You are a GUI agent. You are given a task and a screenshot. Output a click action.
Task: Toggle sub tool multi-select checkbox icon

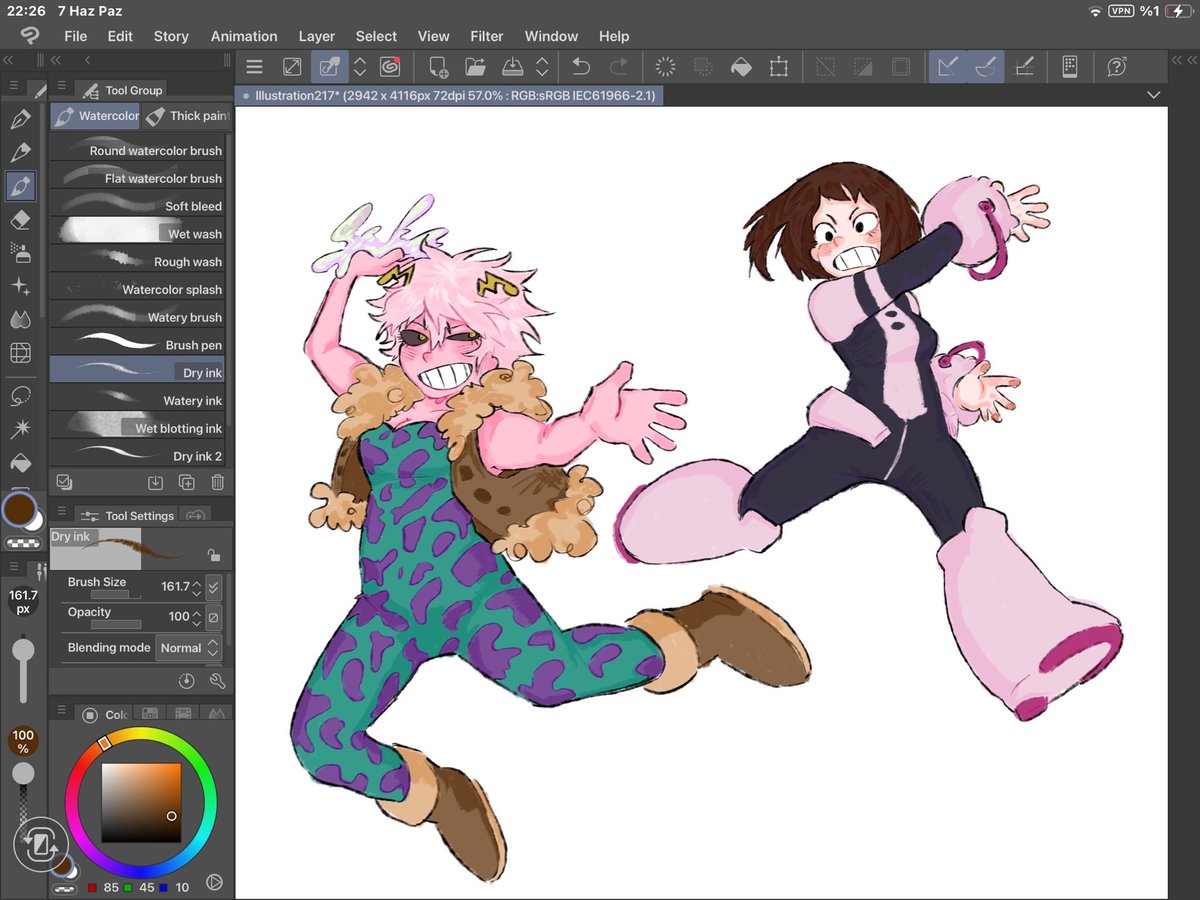(64, 482)
